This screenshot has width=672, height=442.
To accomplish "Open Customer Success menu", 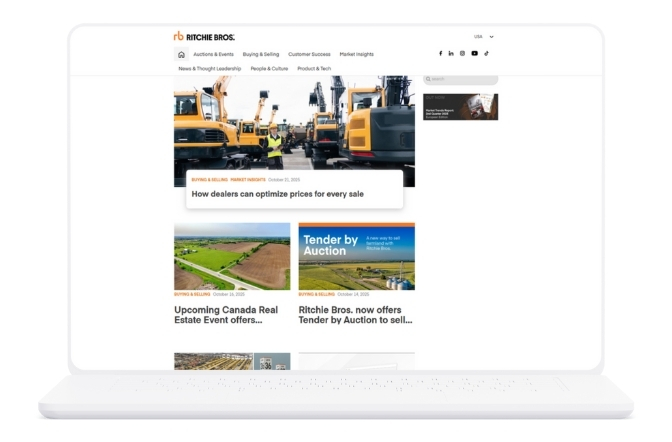I will coord(309,54).
